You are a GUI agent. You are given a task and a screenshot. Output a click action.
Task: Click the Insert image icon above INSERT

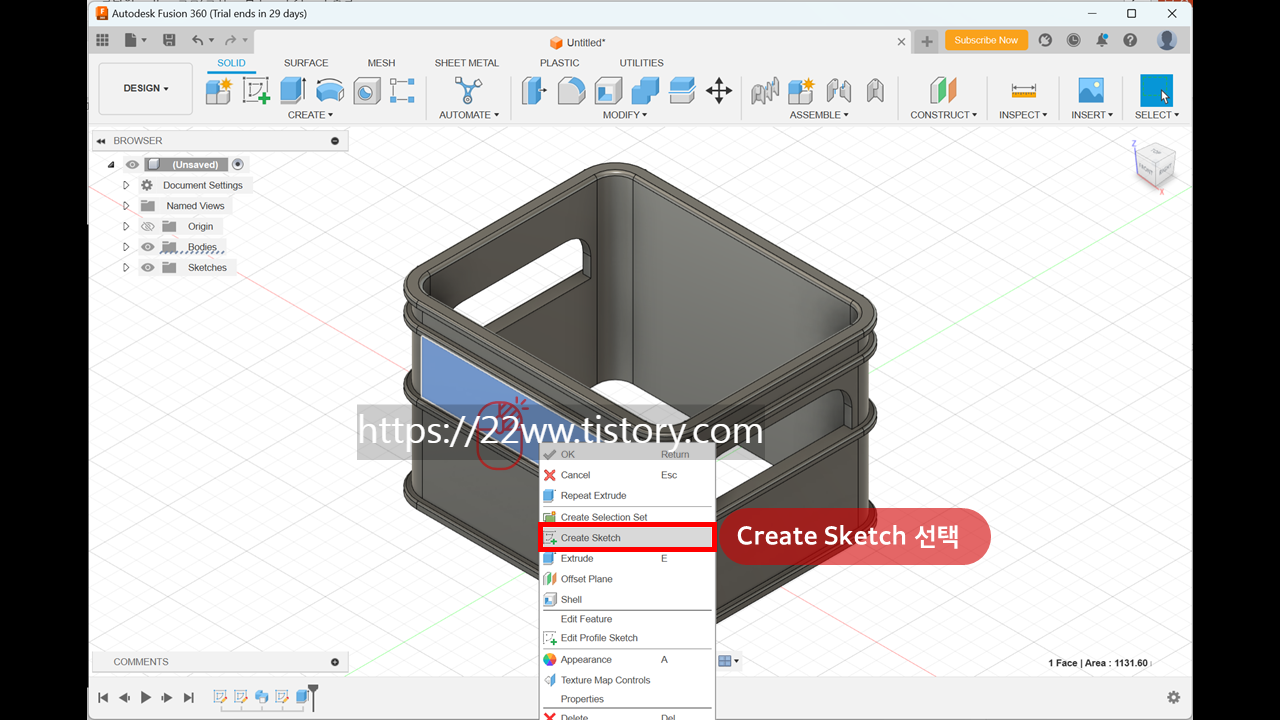pos(1091,91)
